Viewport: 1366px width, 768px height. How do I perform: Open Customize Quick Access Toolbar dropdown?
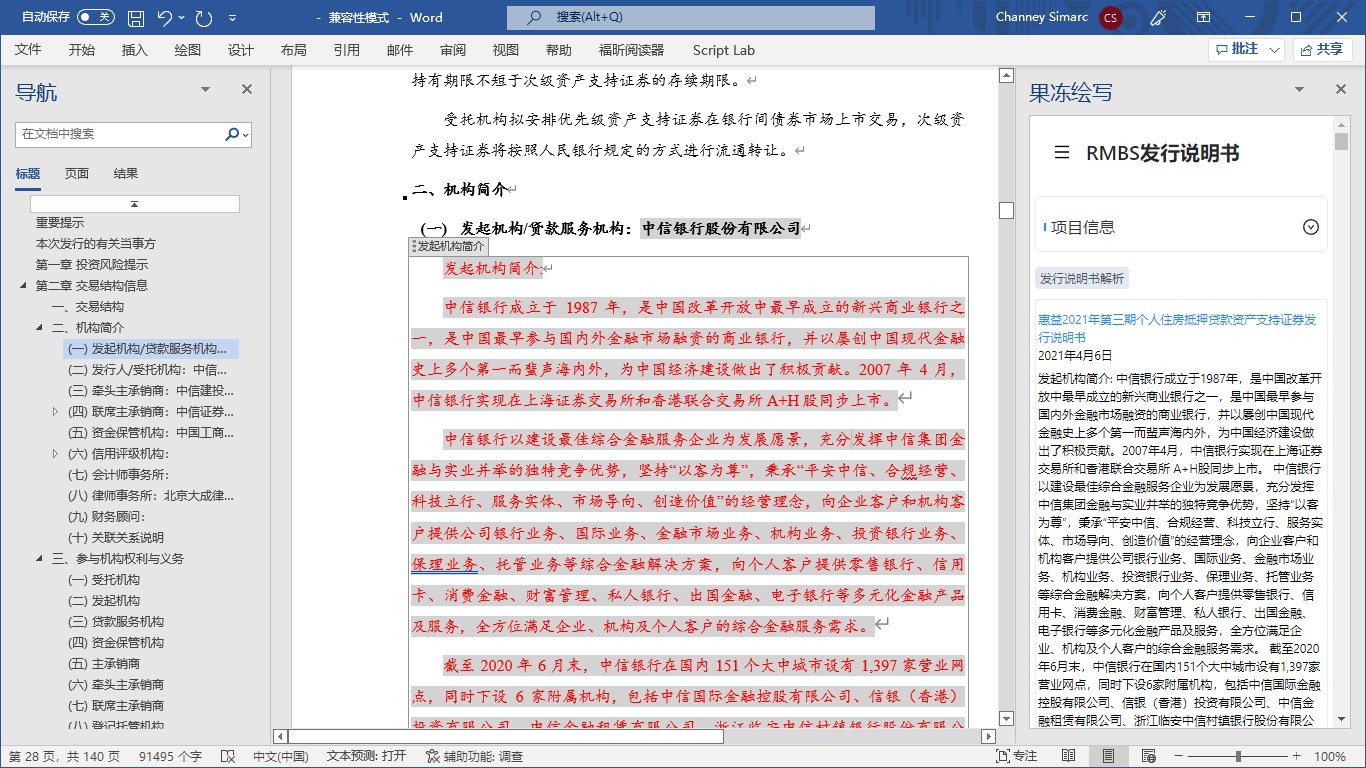(x=232, y=18)
